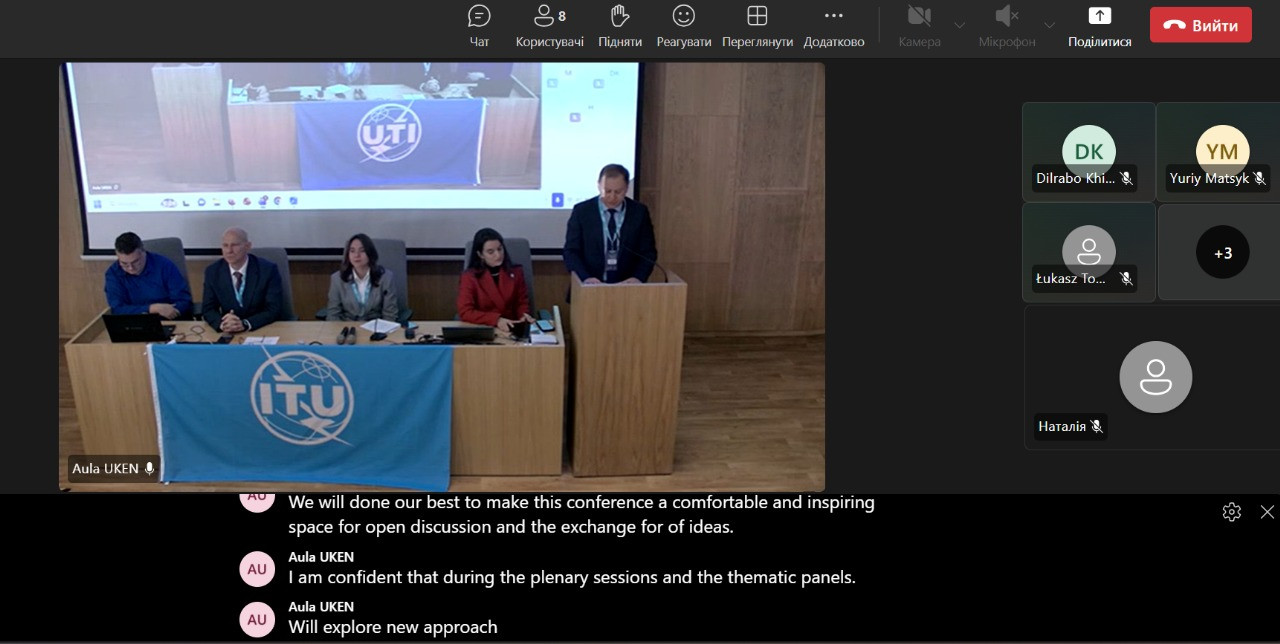Click the Aula UKEN main video feed
This screenshot has height=644, width=1280.
pyautogui.click(x=441, y=276)
